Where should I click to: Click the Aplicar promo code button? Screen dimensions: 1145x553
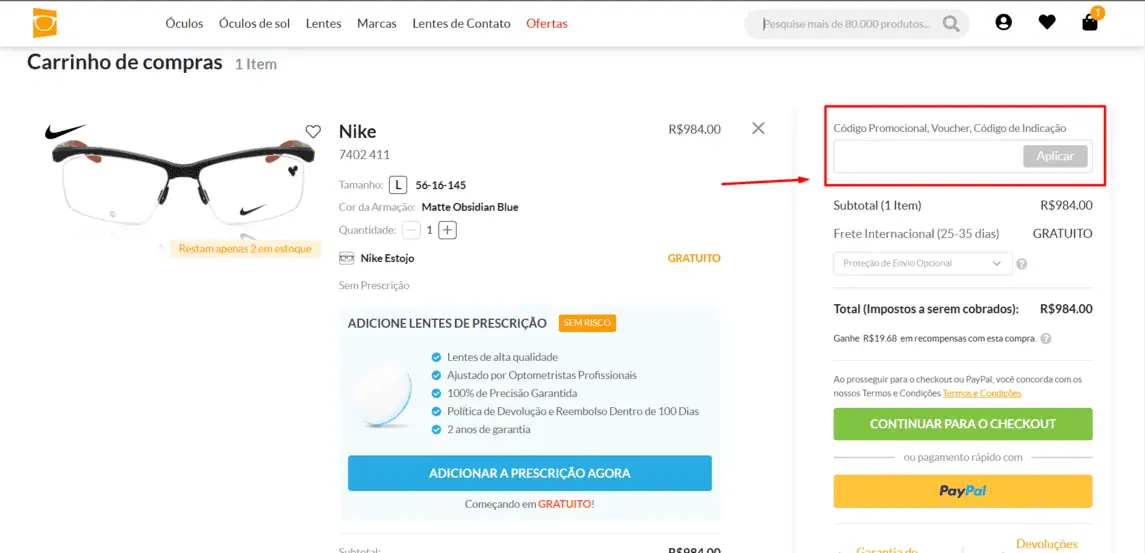(x=1055, y=156)
